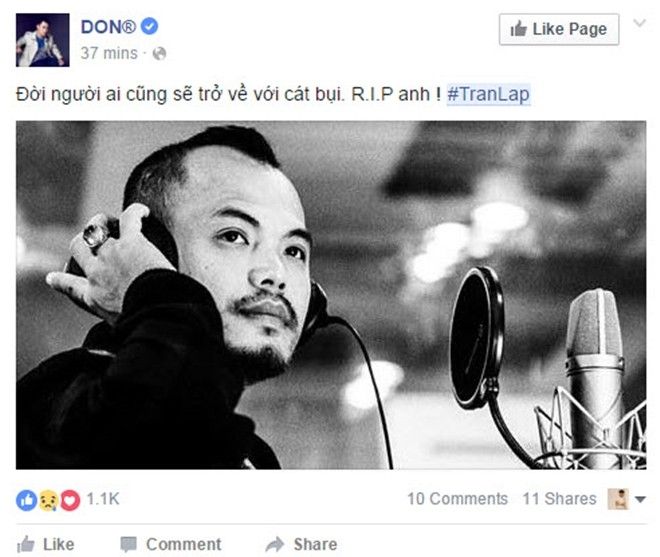Open the 11 Shares link
The height and width of the screenshot is (557, 660).
tap(559, 499)
